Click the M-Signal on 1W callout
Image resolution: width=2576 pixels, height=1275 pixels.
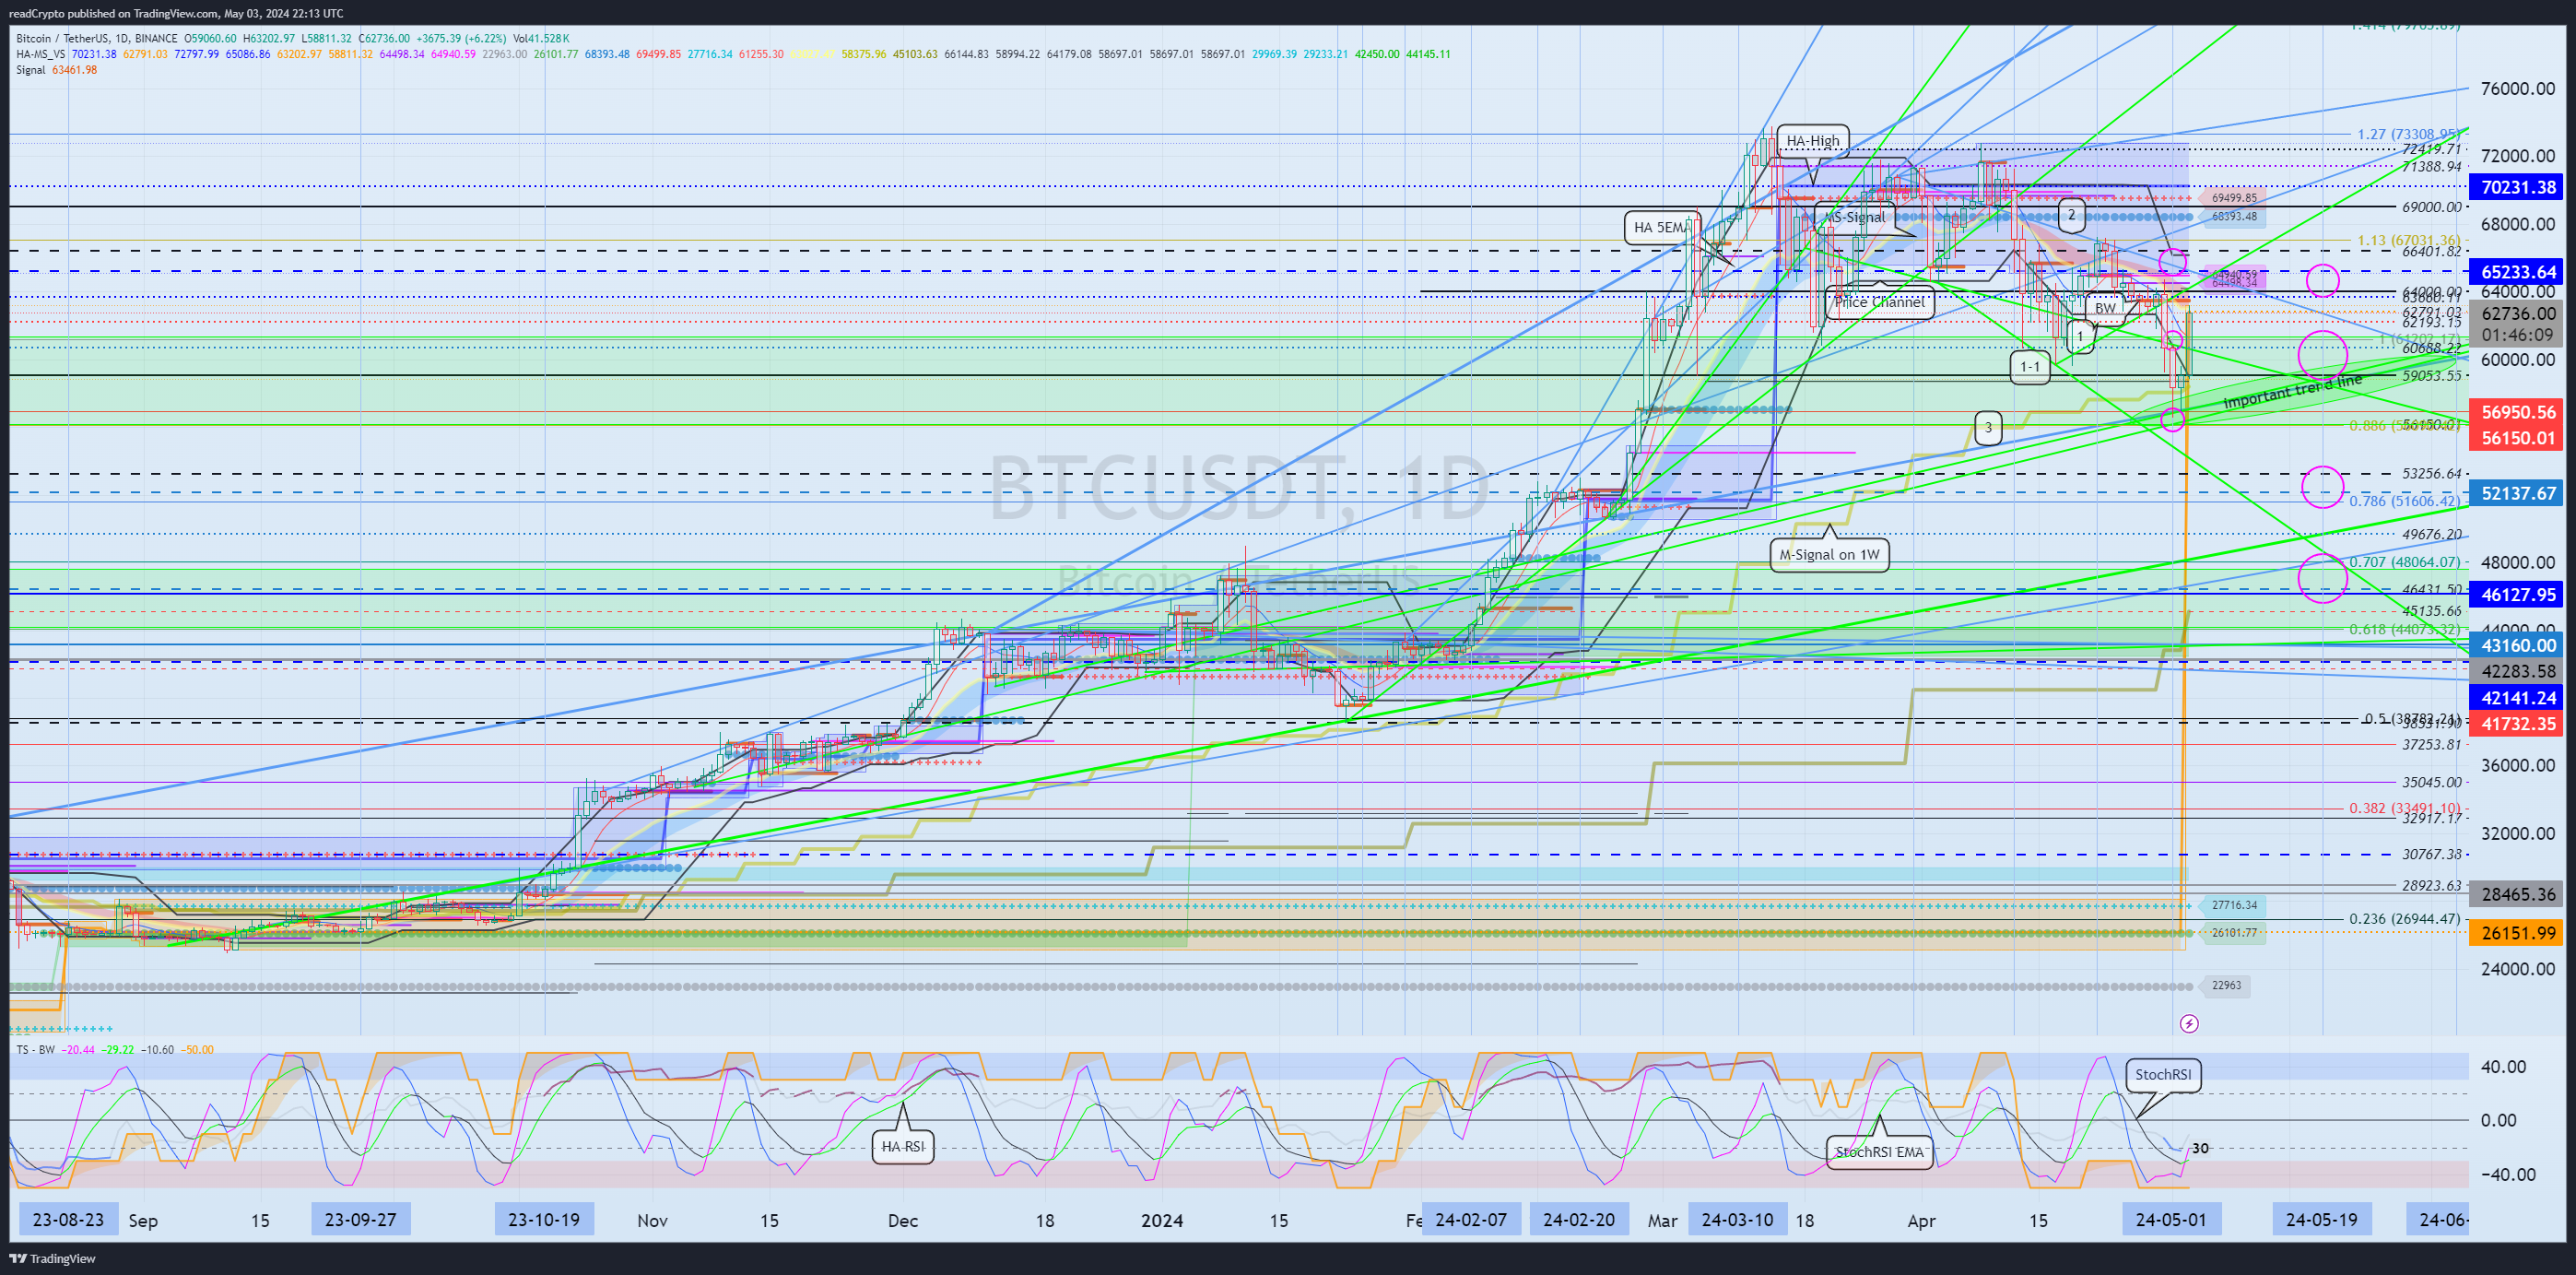(1829, 554)
